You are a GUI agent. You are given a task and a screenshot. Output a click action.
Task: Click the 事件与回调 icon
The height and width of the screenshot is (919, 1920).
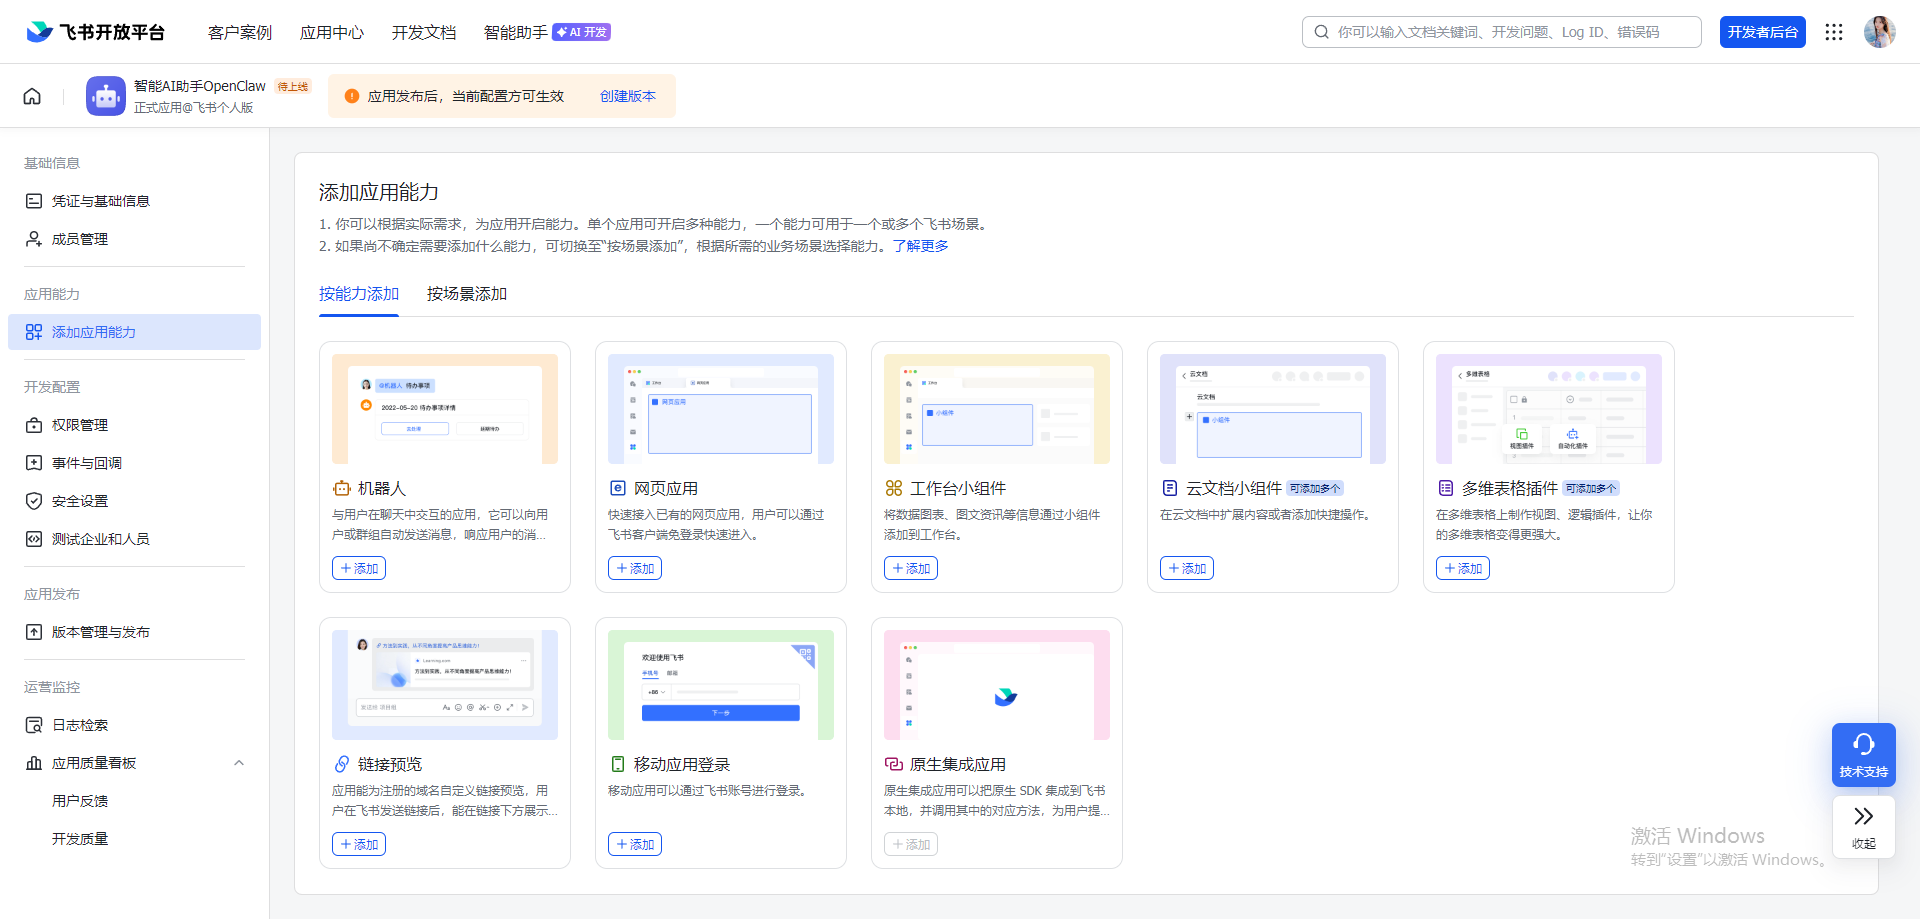[34, 463]
